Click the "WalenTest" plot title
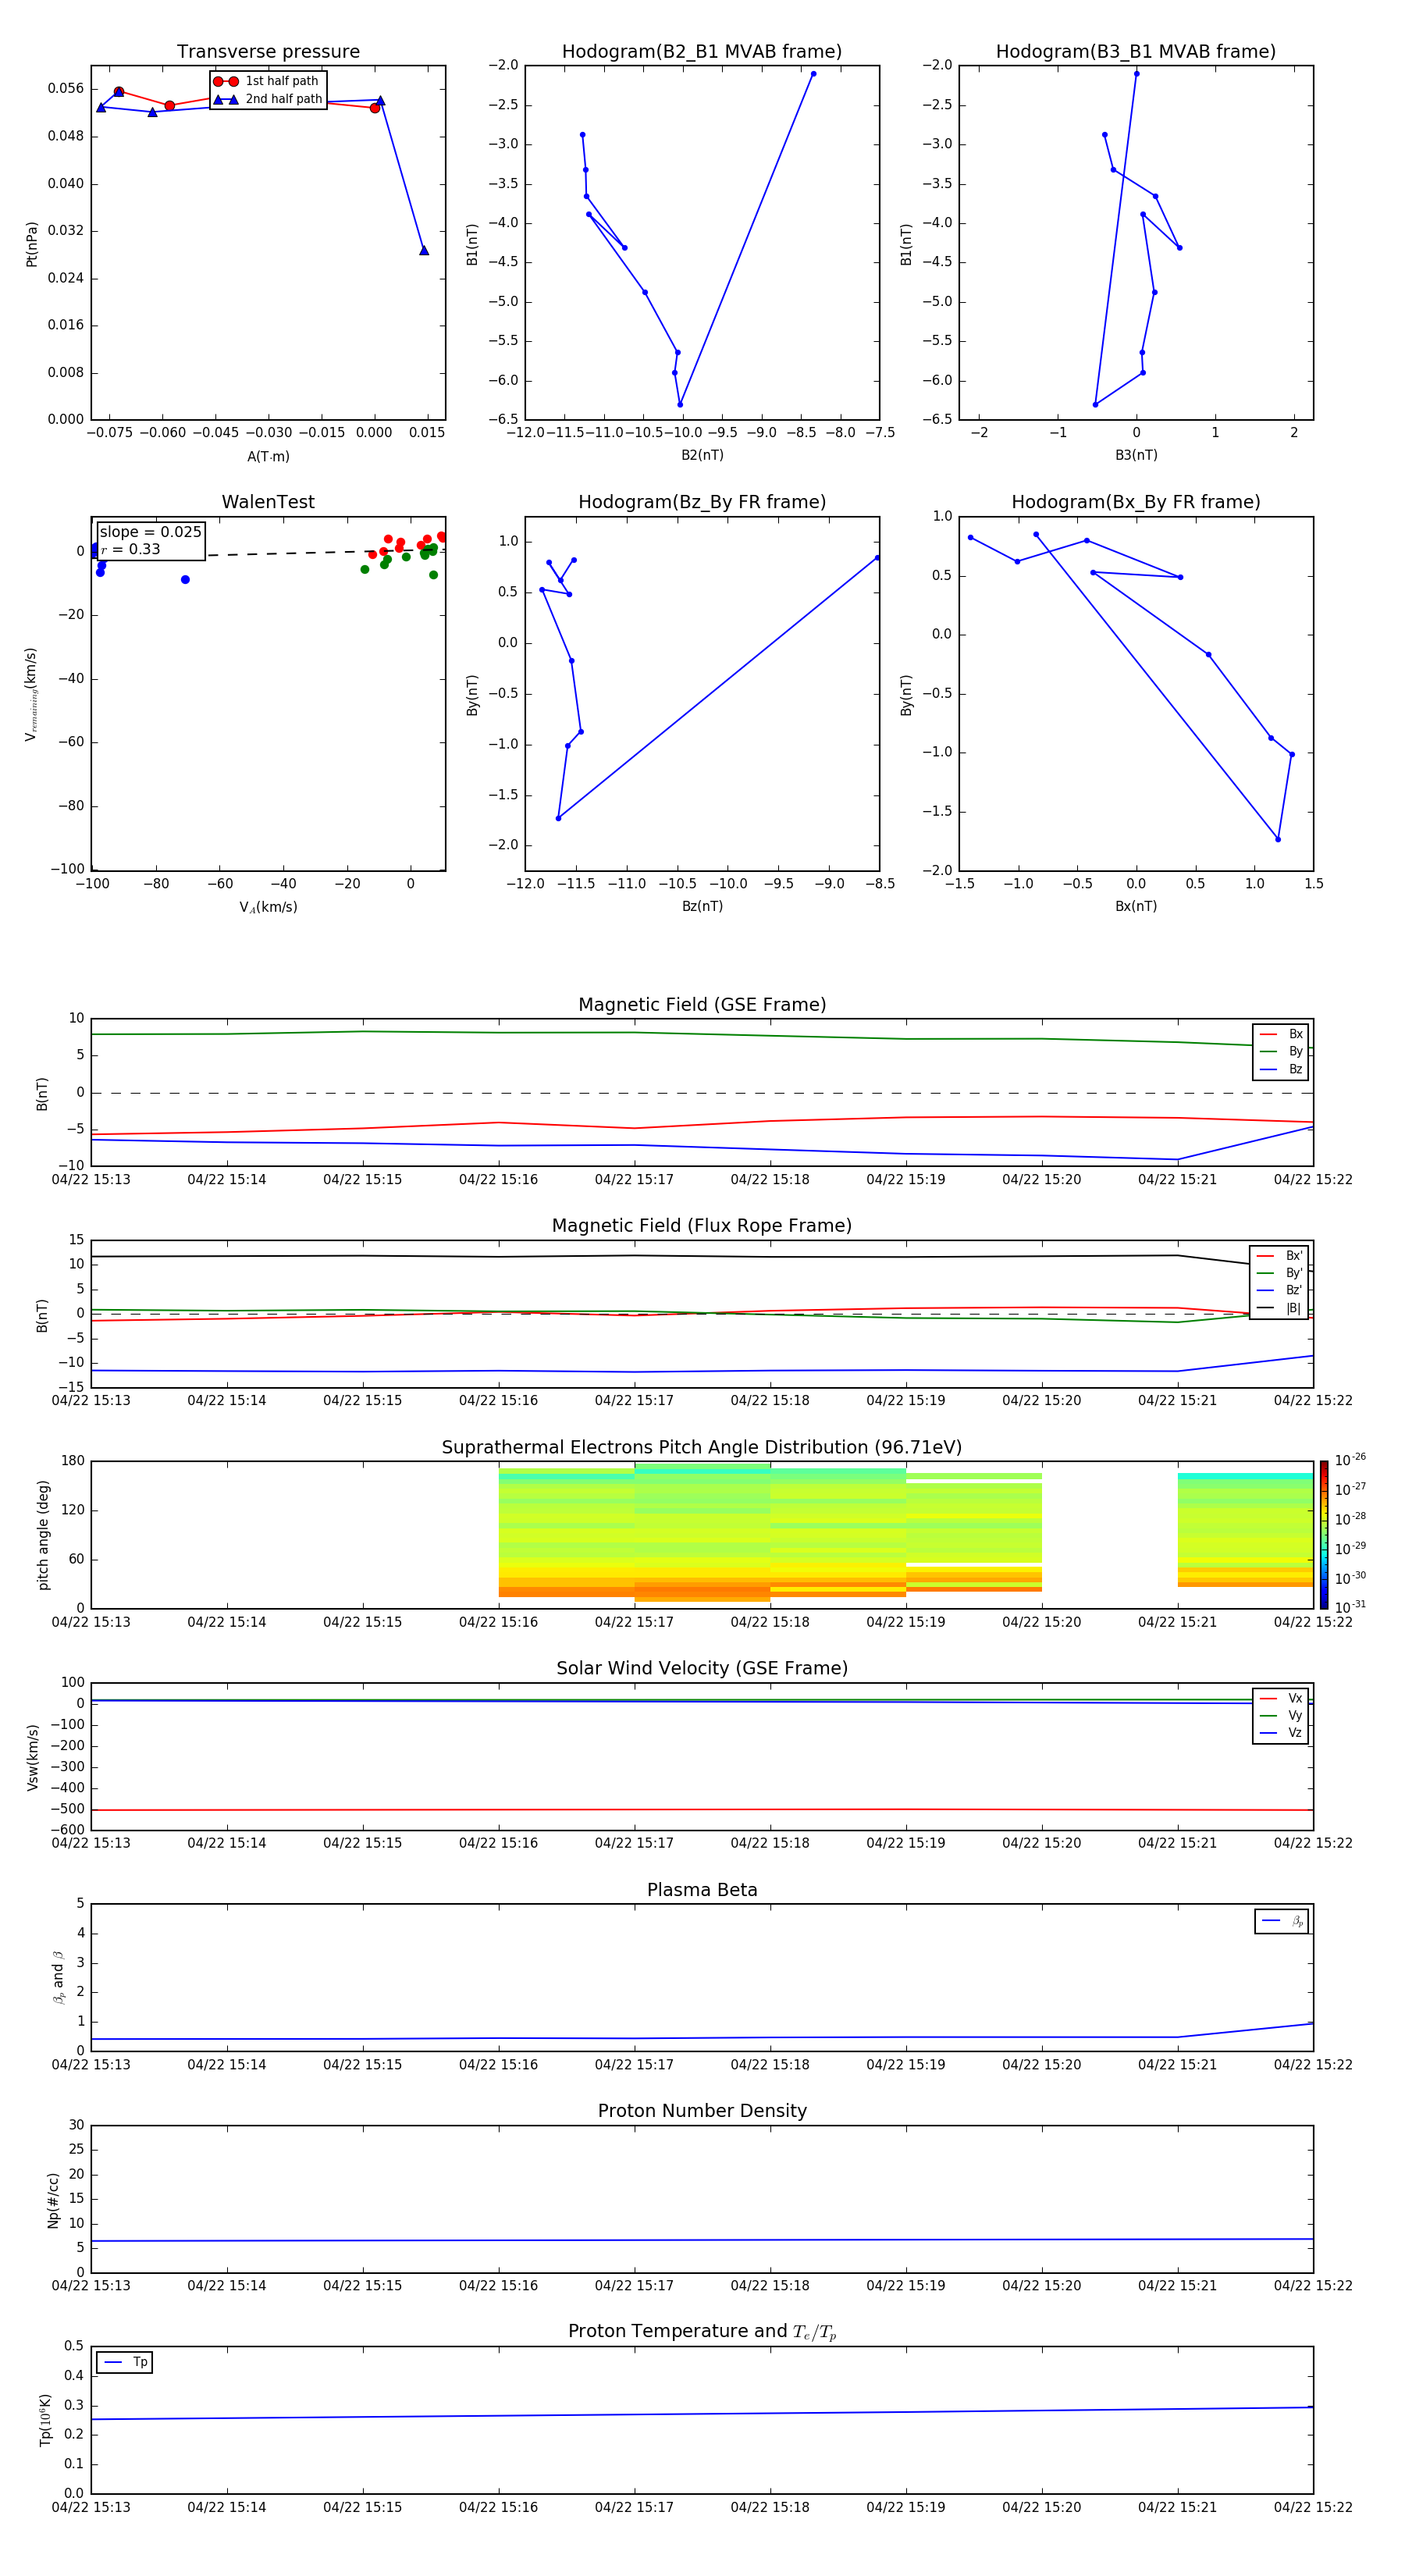Viewport: 1405px width, 2576px height. [268, 502]
